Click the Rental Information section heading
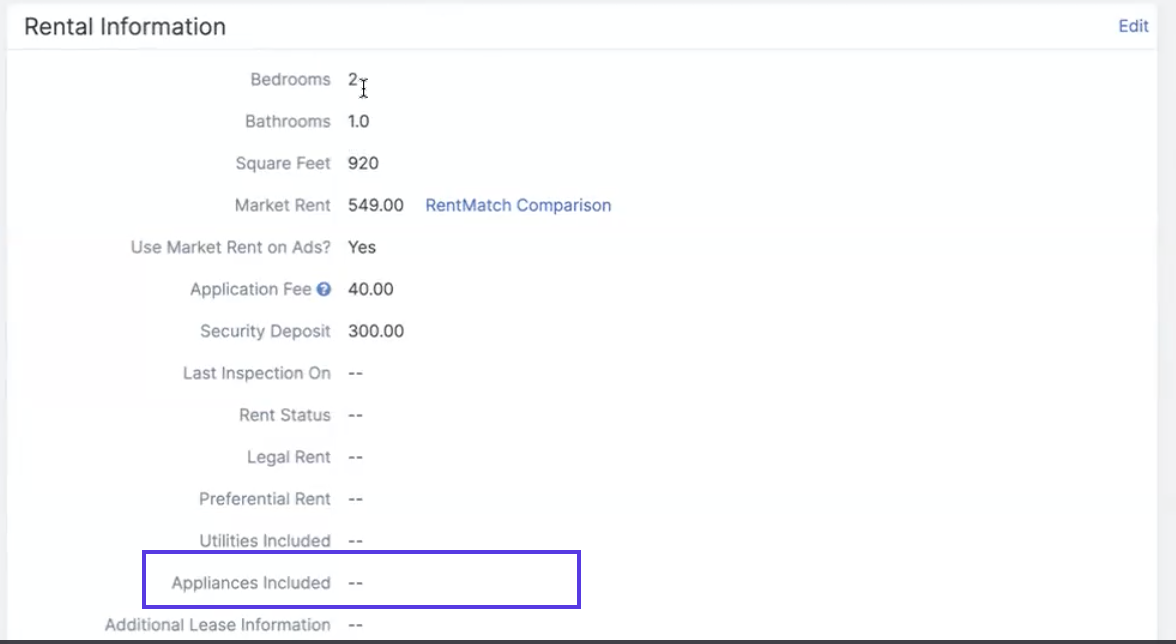This screenshot has height=644, width=1176. point(125,27)
